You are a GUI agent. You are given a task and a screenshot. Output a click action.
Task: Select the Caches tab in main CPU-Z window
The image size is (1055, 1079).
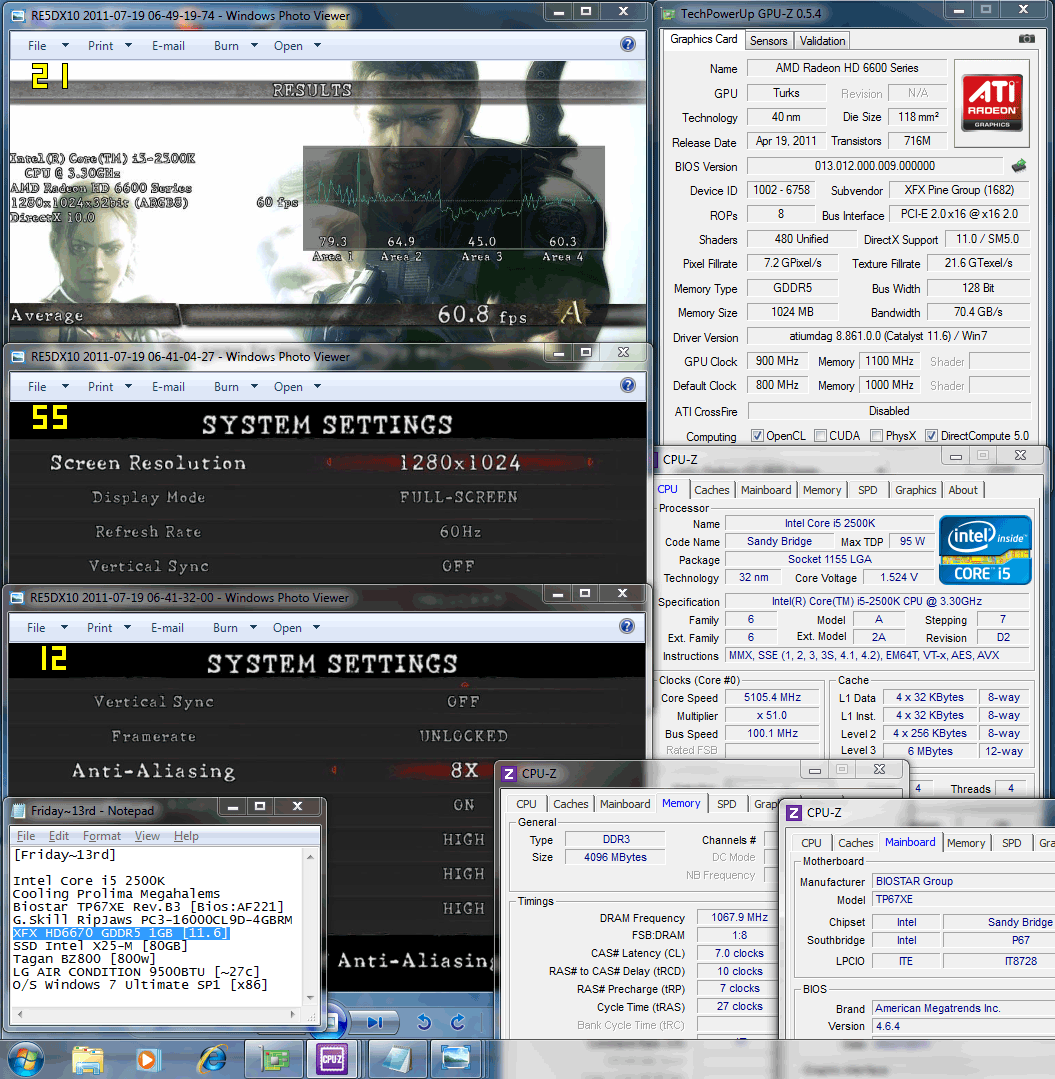pyautogui.click(x=711, y=490)
